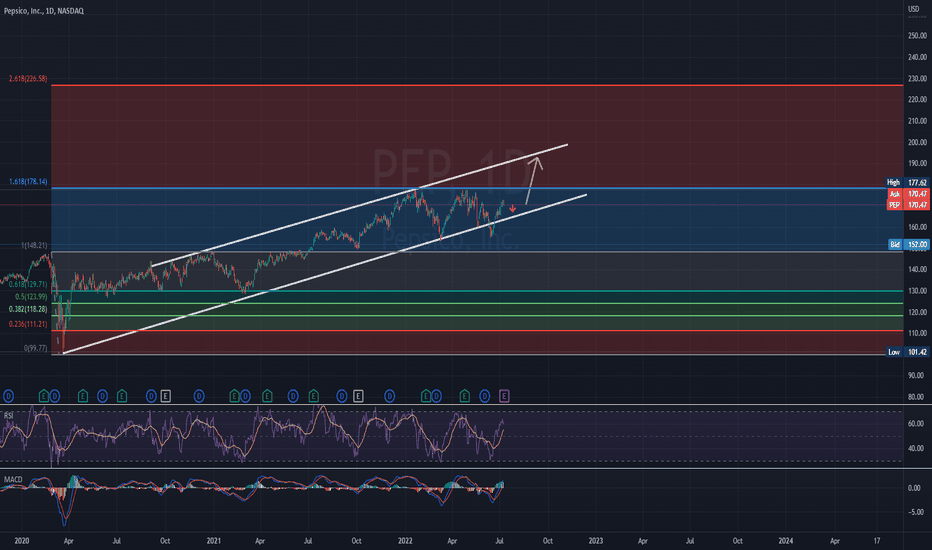The image size is (932, 550).
Task: Click the 2021 label on time axis
Action: (x=213, y=540)
